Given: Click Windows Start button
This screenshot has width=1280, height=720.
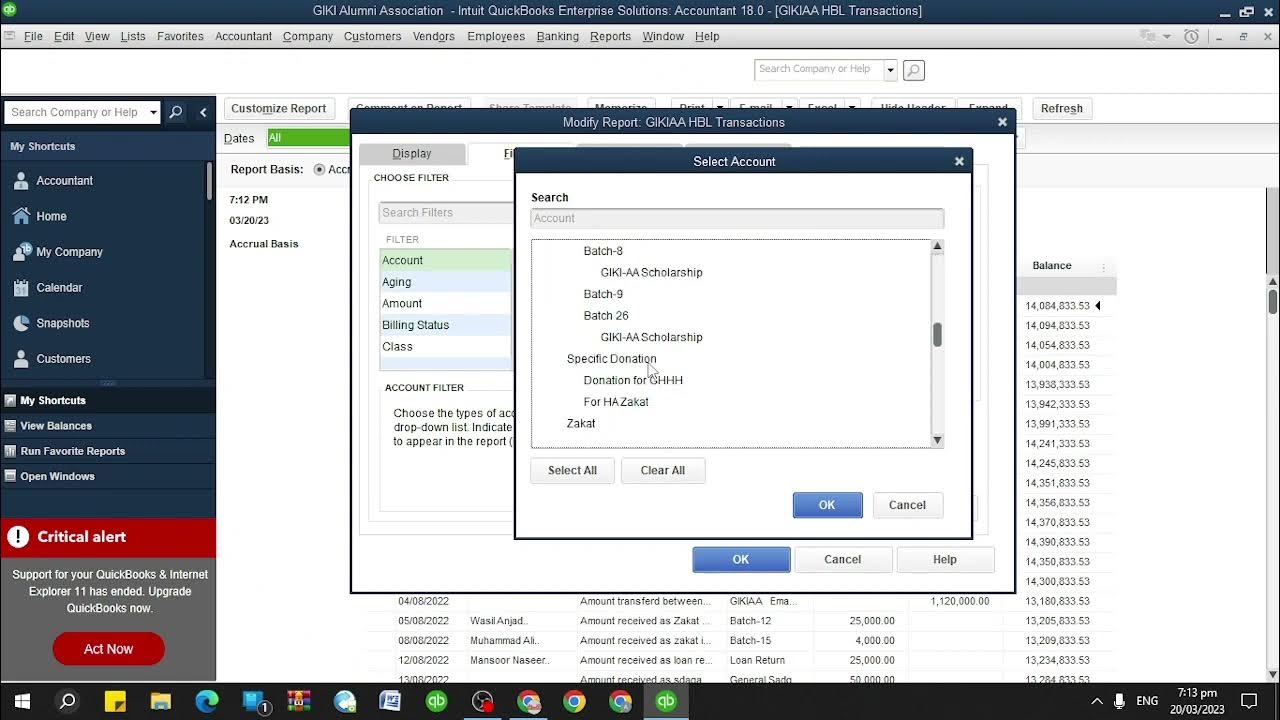Looking at the screenshot, I should coord(22,701).
